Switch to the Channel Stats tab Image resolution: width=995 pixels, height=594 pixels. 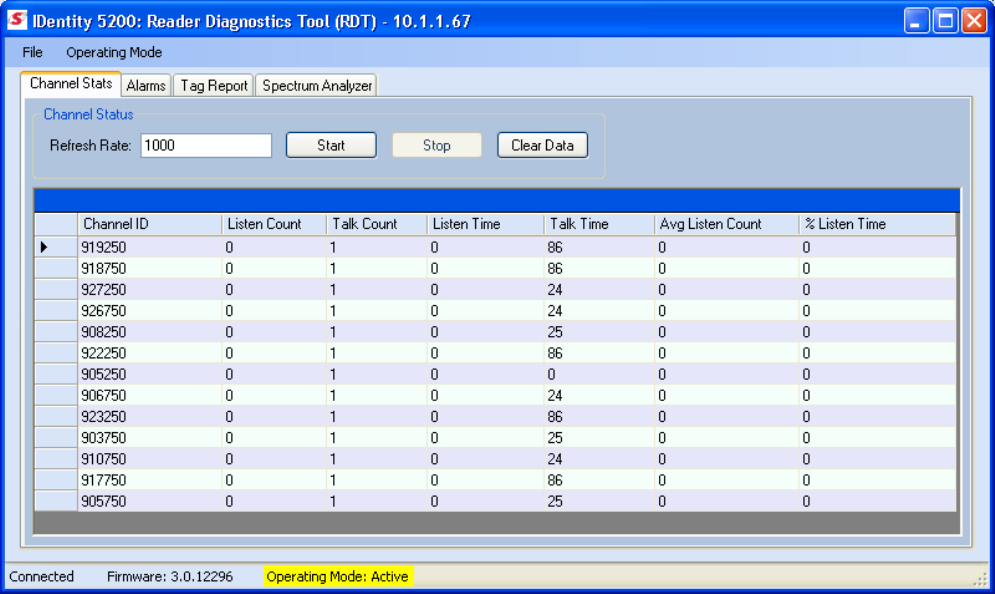(71, 84)
